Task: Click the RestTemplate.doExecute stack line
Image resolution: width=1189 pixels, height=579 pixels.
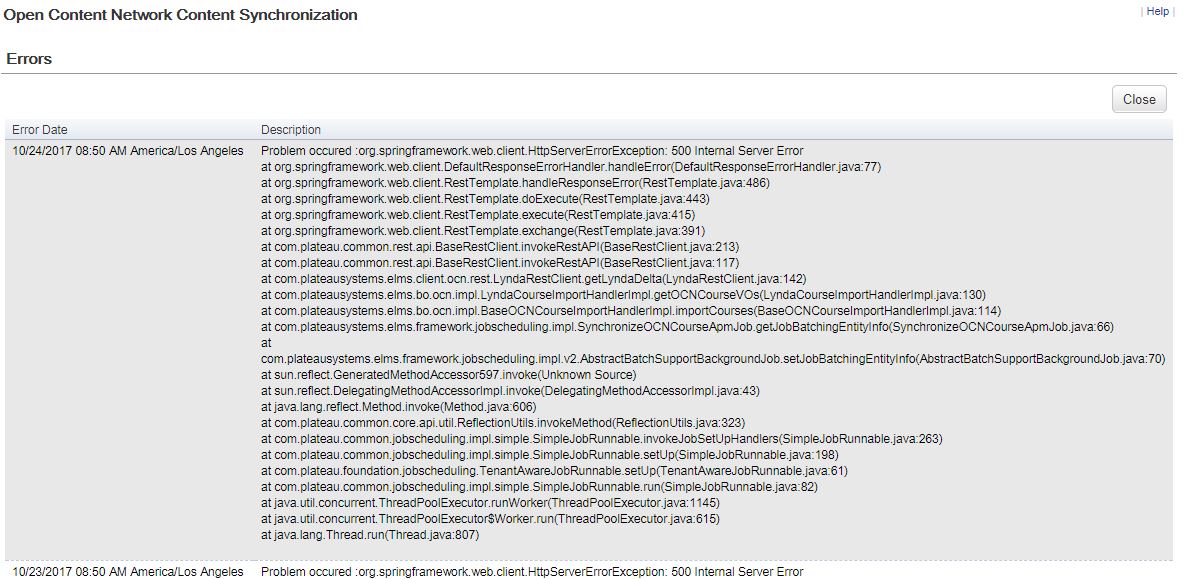Action: point(485,199)
